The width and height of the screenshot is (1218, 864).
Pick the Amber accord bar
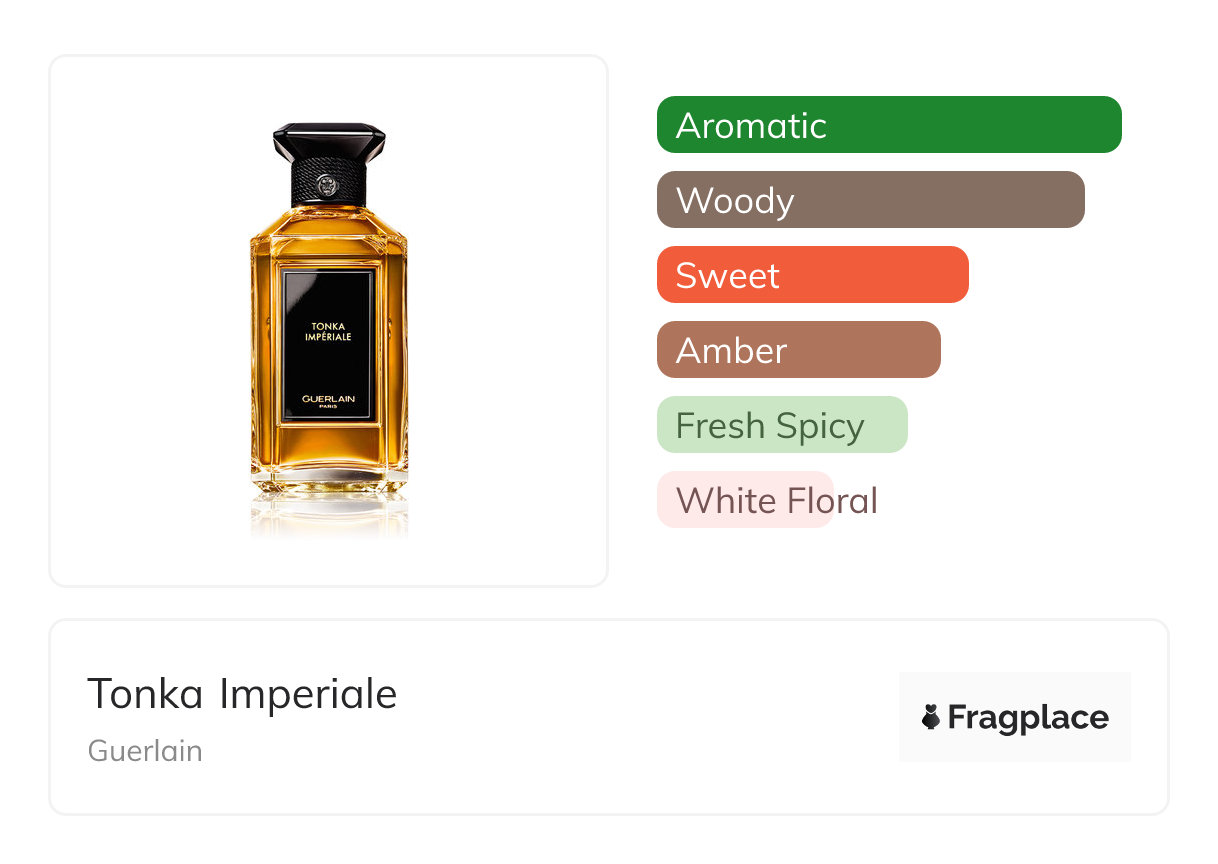[799, 350]
